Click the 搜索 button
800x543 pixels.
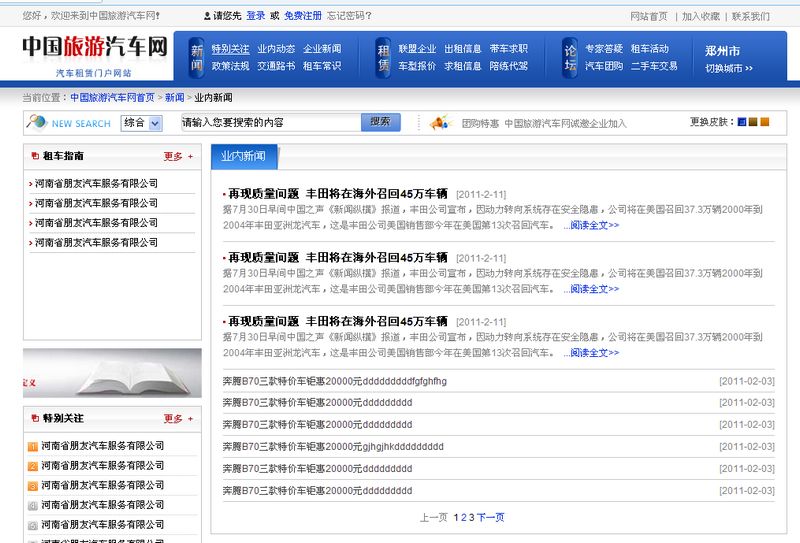[381, 122]
